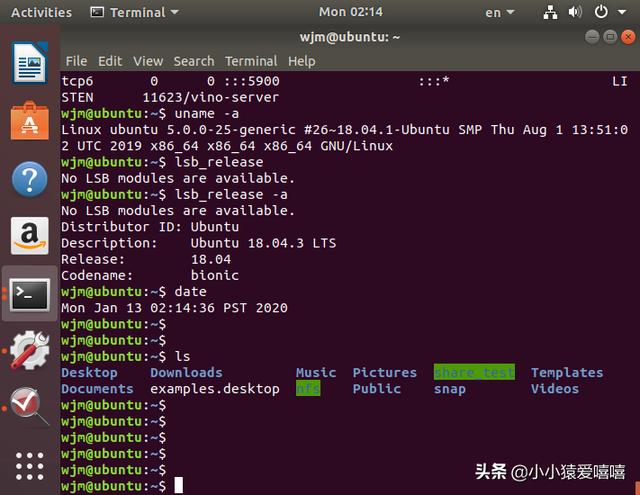Image resolution: width=640 pixels, height=495 pixels.
Task: Click the ':::5900' port address text
Action: pyautogui.click(x=251, y=81)
